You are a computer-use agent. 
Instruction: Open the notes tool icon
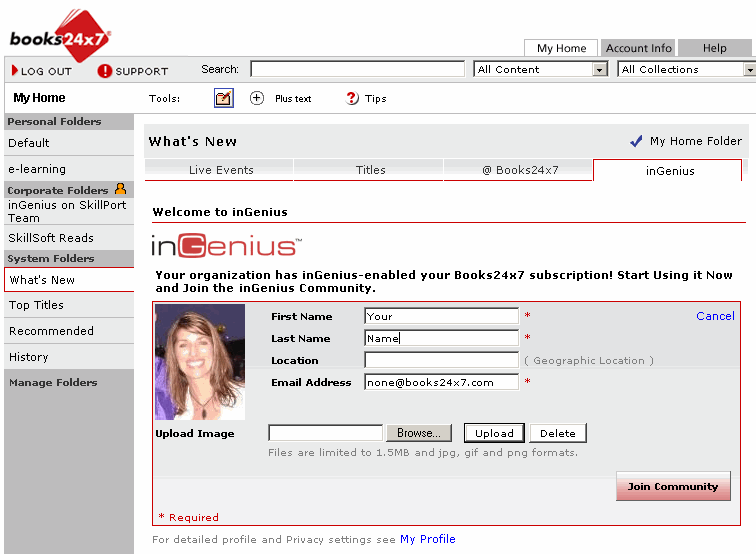coord(224,98)
